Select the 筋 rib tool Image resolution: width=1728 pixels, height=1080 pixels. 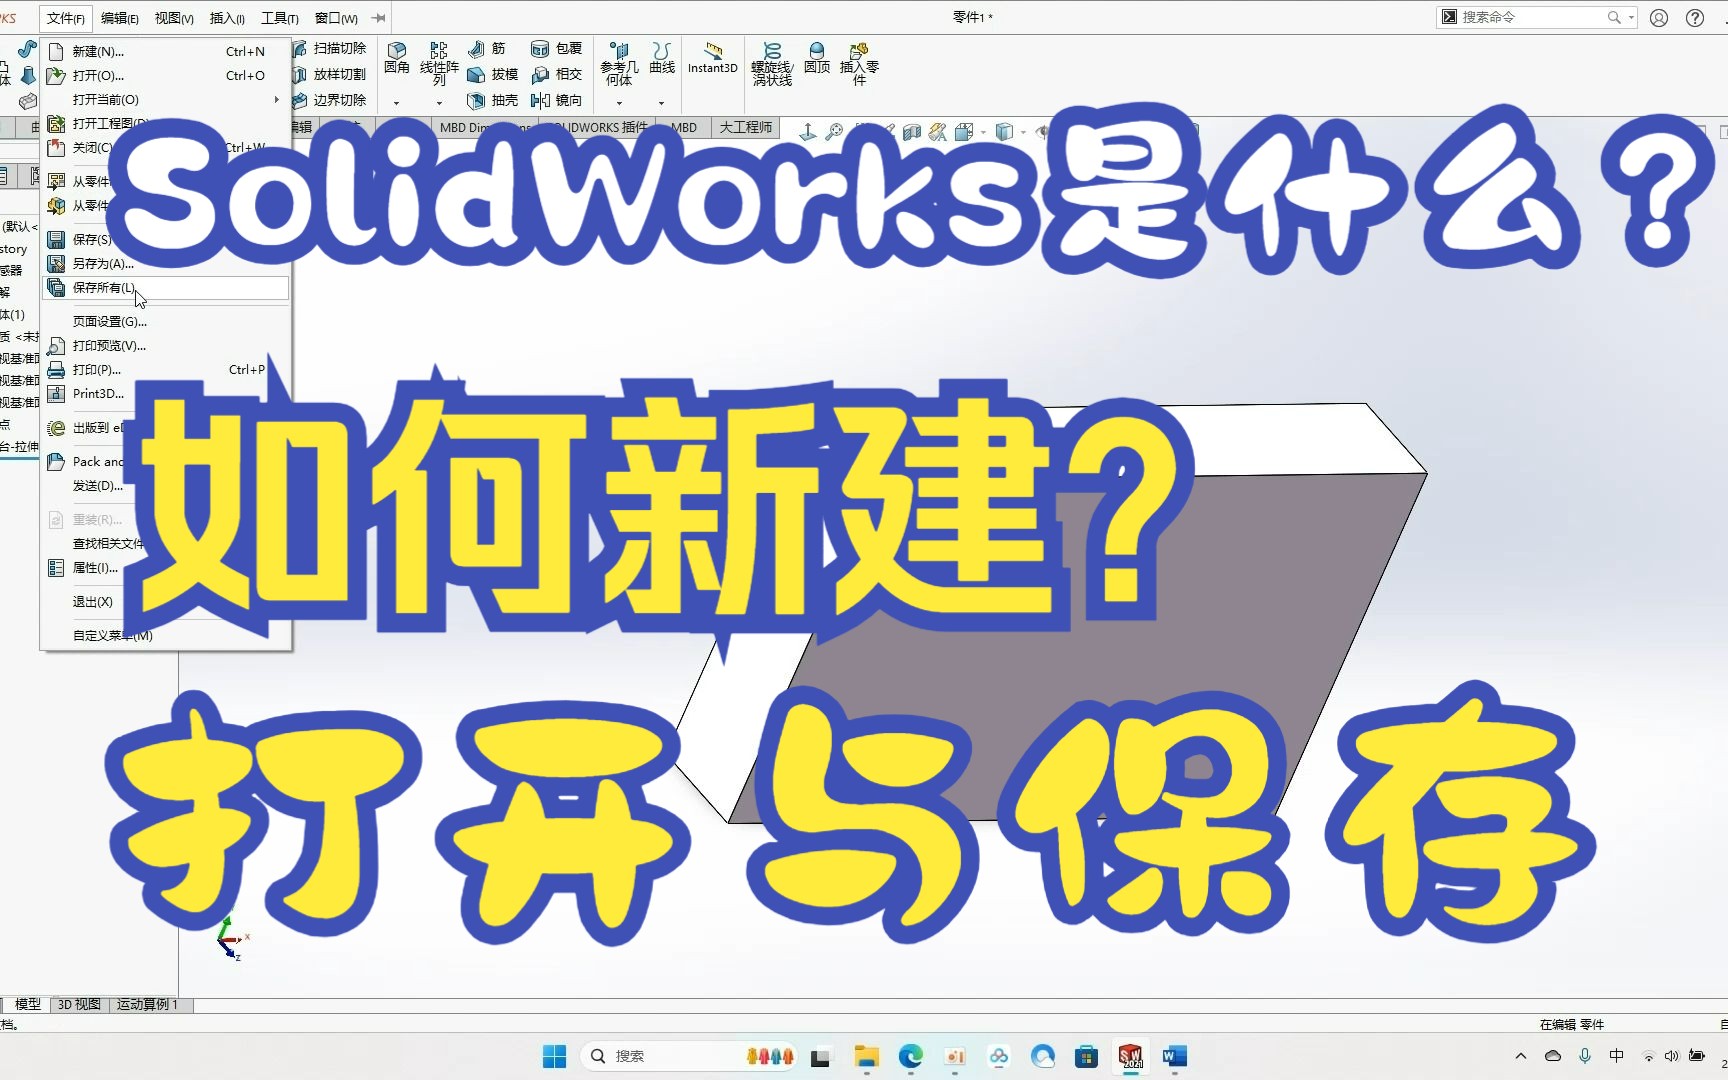pos(487,48)
